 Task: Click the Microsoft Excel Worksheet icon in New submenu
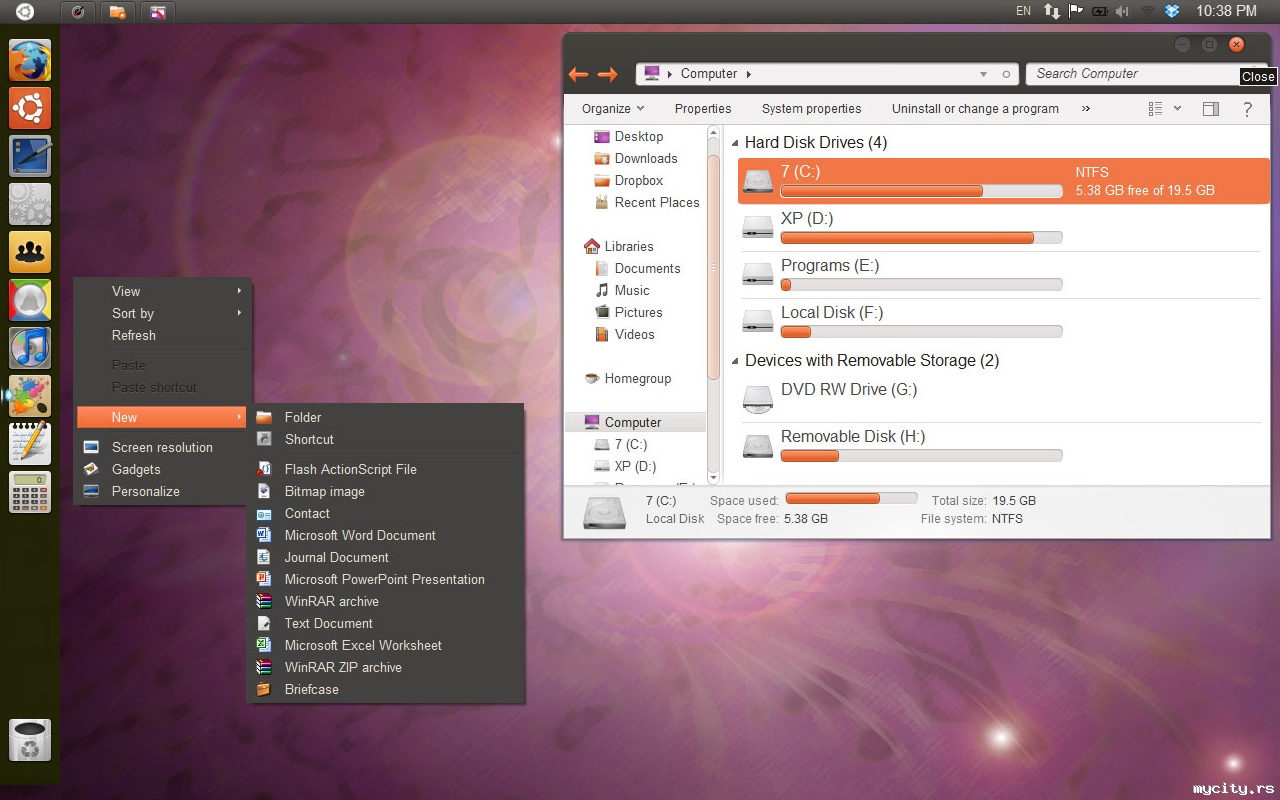[x=264, y=645]
